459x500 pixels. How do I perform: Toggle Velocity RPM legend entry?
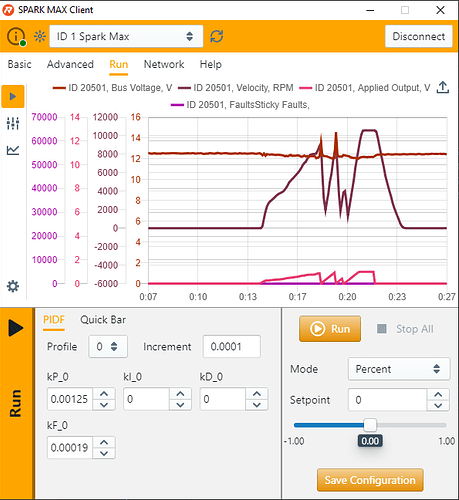(x=236, y=88)
